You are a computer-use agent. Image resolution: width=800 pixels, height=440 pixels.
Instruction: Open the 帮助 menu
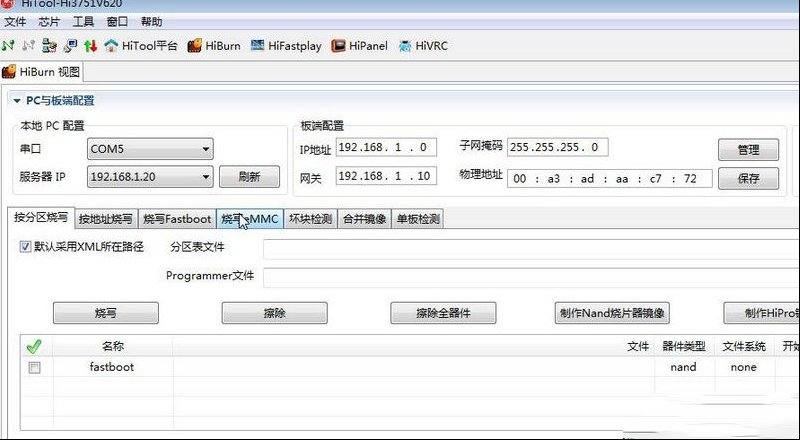(152, 22)
